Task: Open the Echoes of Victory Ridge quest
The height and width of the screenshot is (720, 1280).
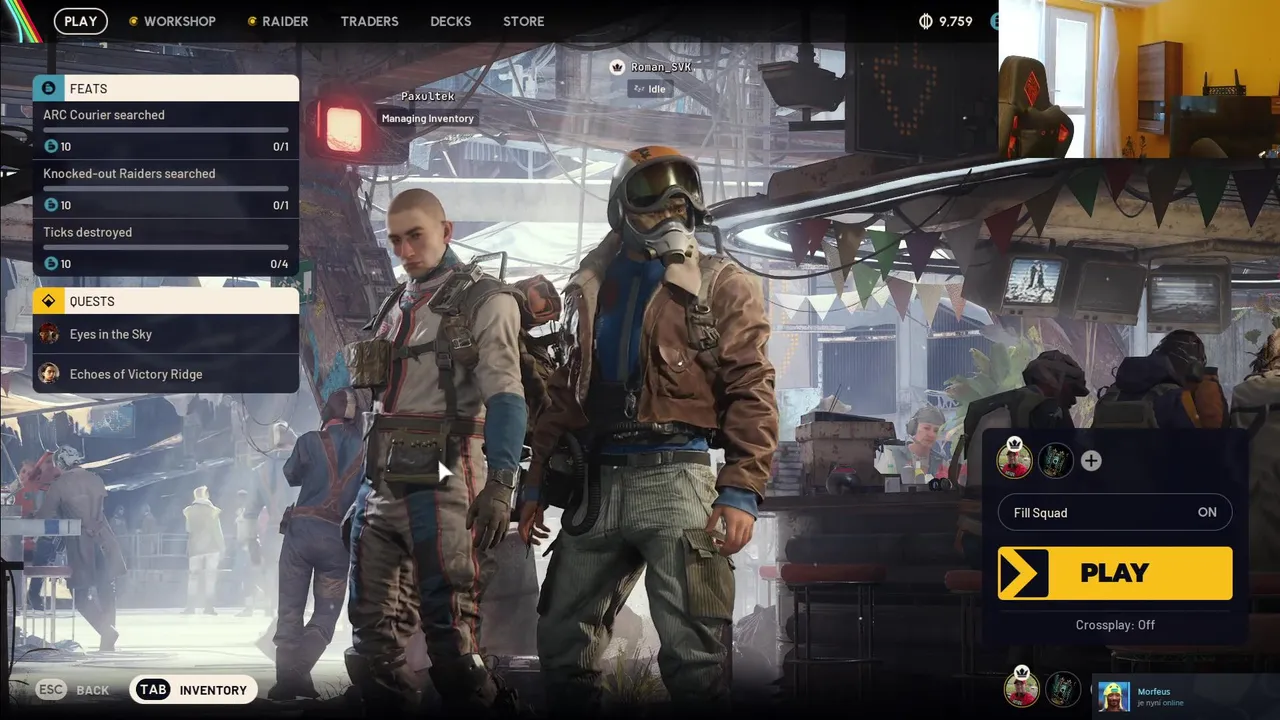Action: (x=166, y=374)
